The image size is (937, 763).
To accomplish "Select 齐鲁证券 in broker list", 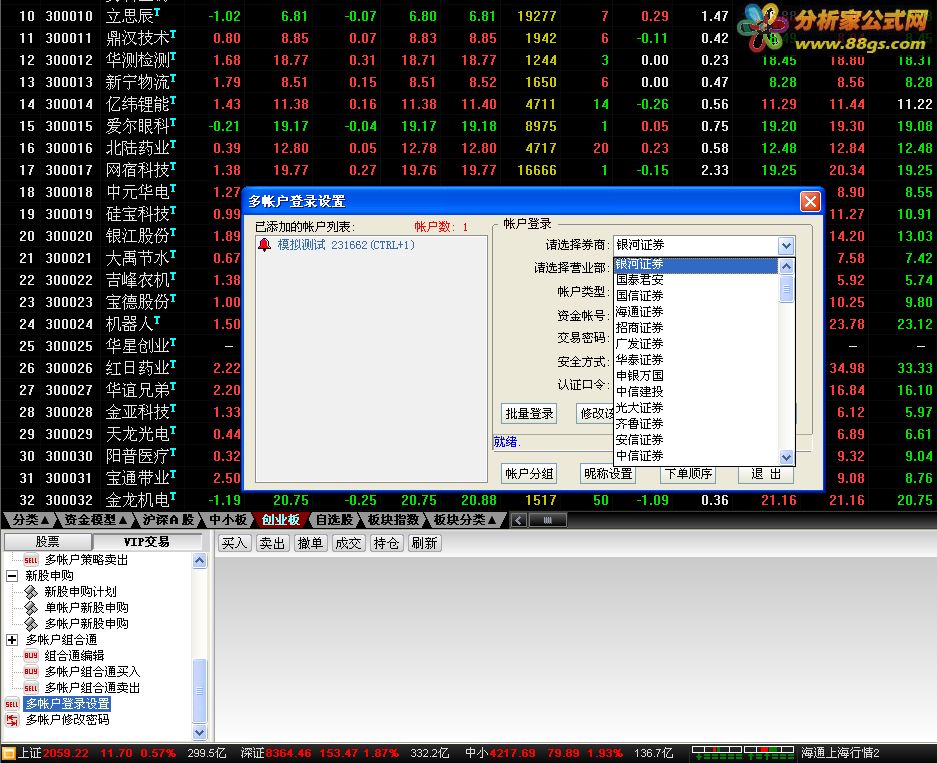I will pyautogui.click(x=696, y=424).
